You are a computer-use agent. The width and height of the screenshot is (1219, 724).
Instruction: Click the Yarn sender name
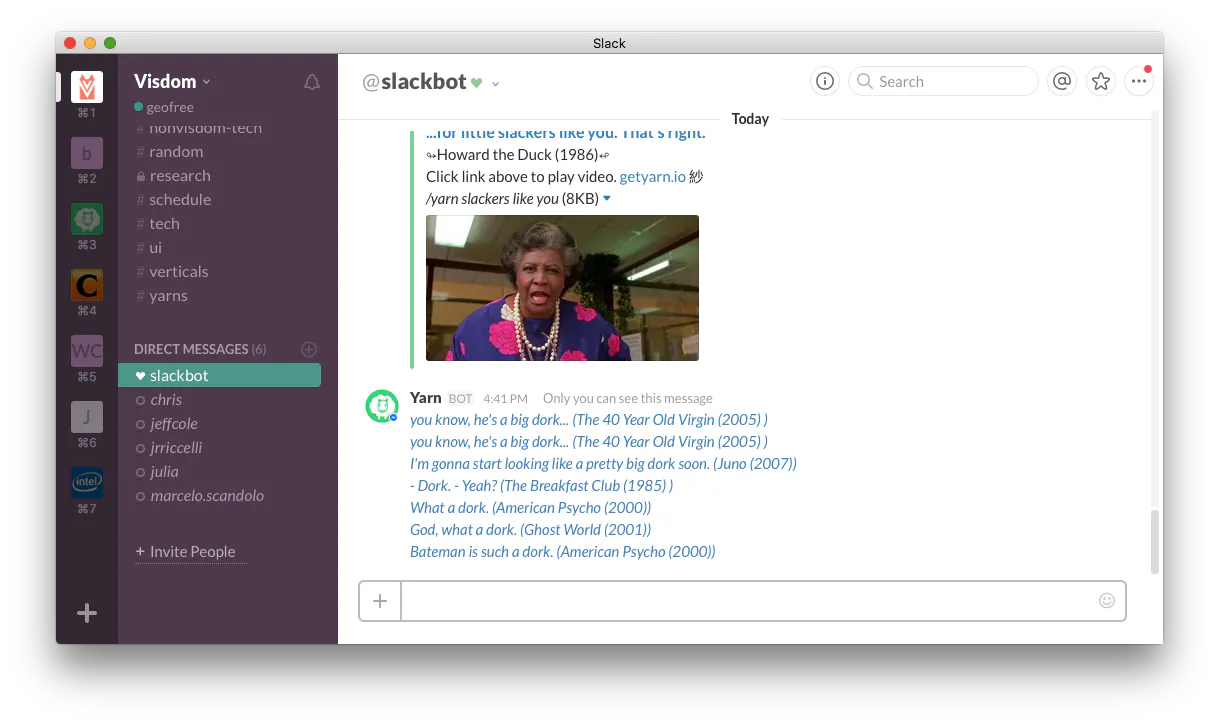tap(426, 398)
